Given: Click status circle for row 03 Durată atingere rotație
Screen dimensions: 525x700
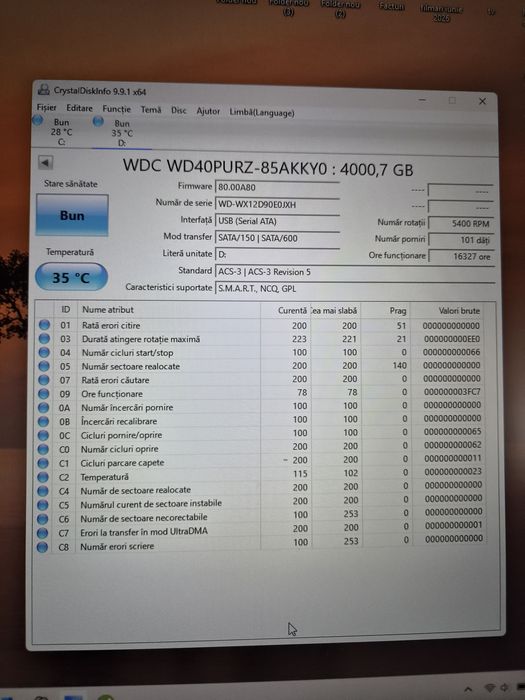Looking at the screenshot, I should click(44, 338).
